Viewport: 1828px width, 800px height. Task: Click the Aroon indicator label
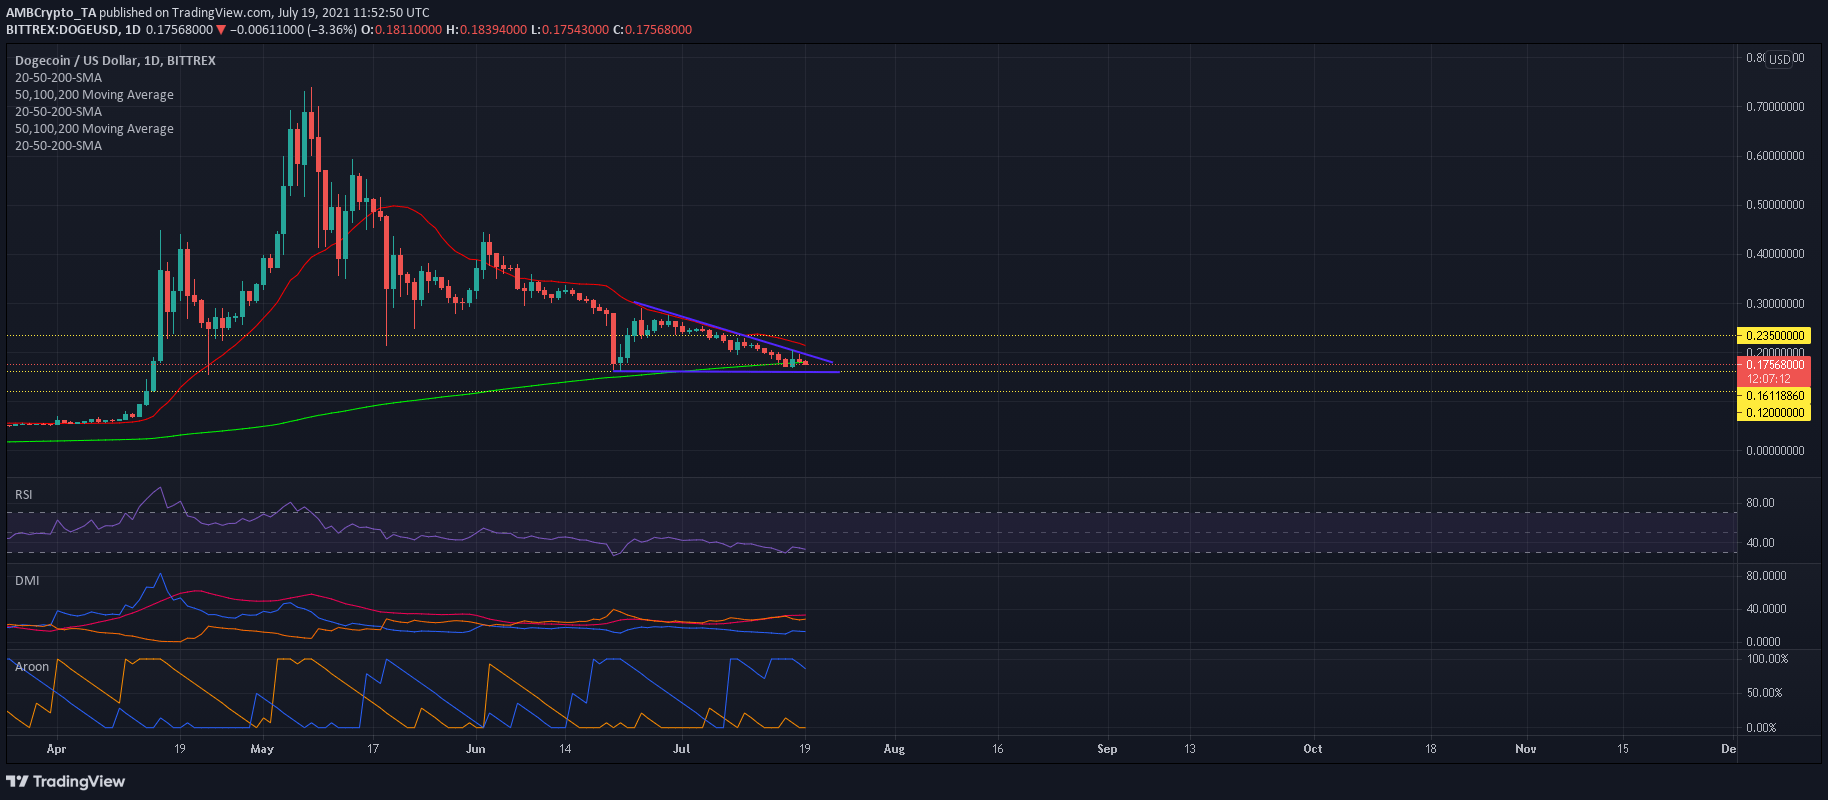[x=32, y=667]
